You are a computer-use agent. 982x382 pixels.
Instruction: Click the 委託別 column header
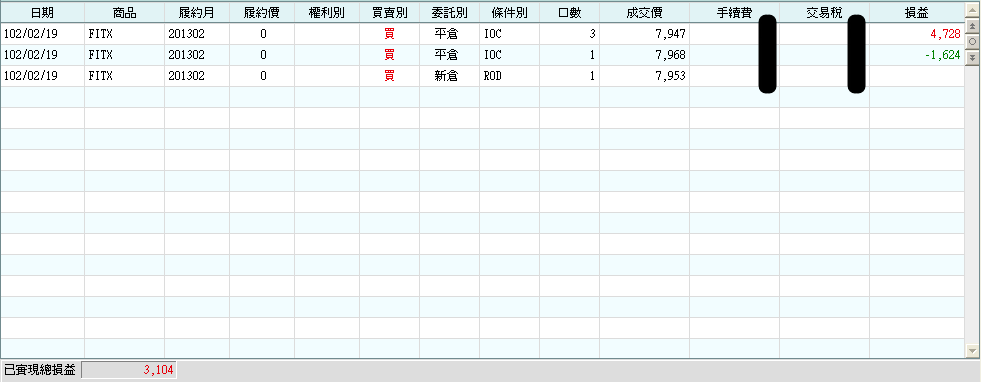pyautogui.click(x=449, y=12)
